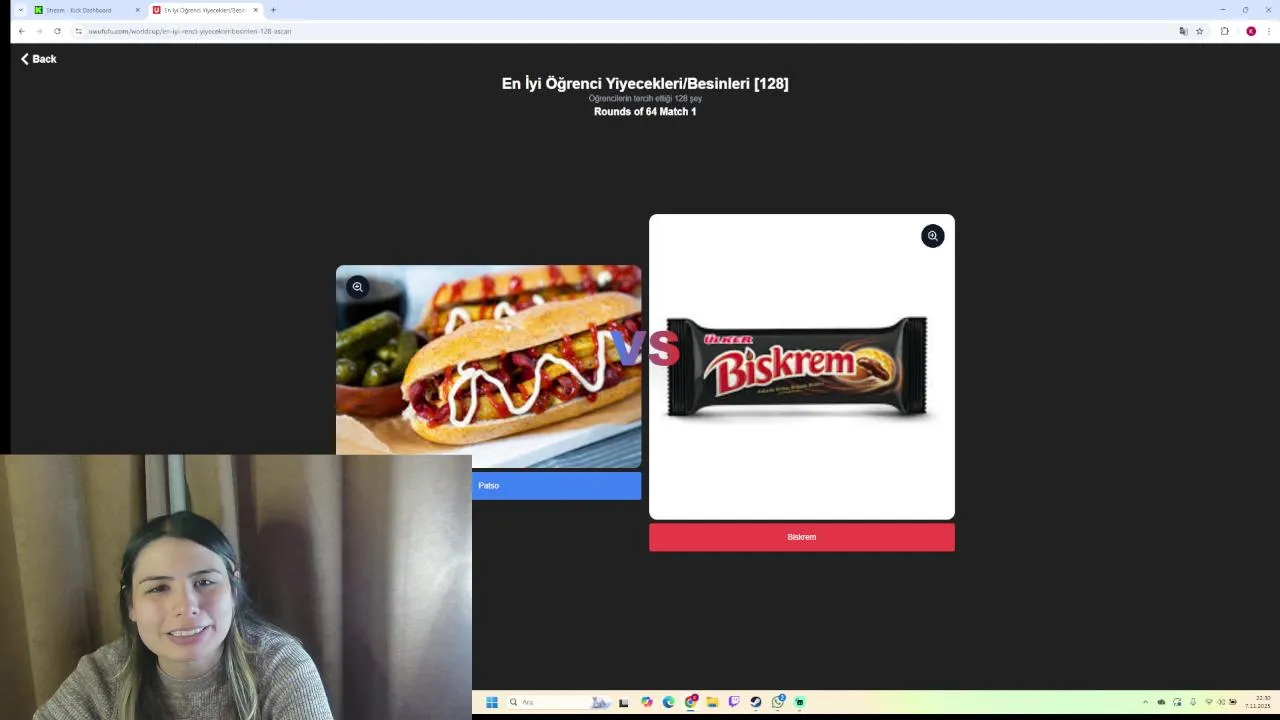Viewport: 1280px width, 720px height.
Task: Vote for Biskrem with the red button
Action: coord(801,537)
